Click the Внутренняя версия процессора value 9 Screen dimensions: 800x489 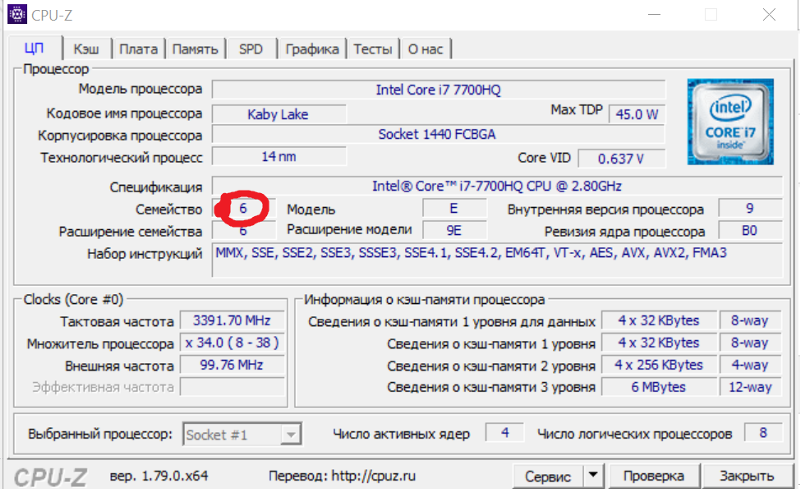(x=750, y=208)
